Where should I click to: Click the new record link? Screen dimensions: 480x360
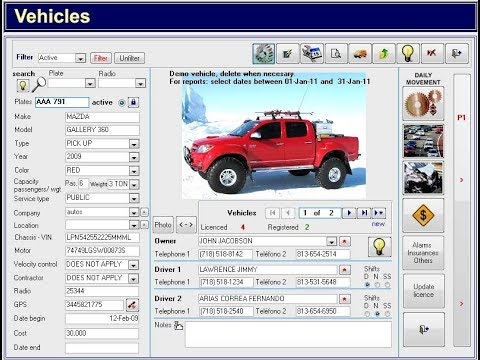pos(378,224)
